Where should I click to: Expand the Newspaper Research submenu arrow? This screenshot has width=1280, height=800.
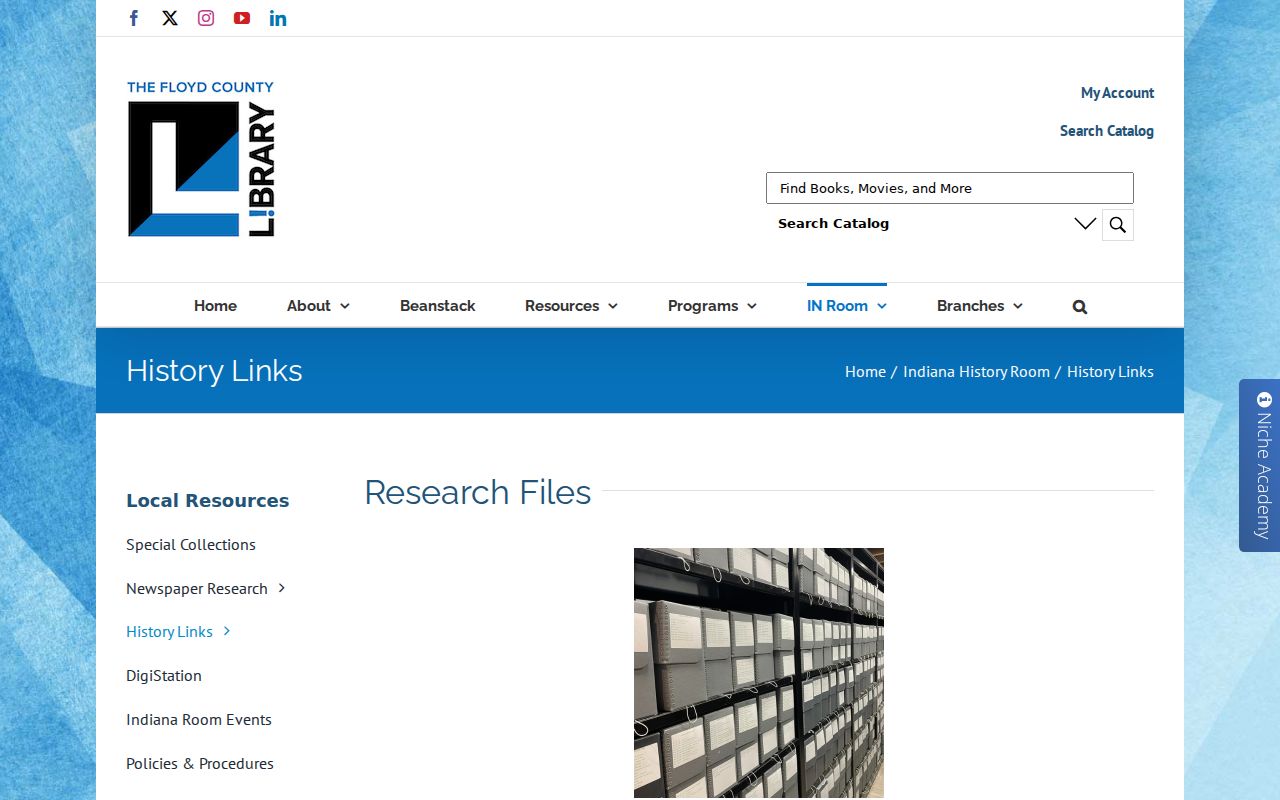tap(282, 588)
